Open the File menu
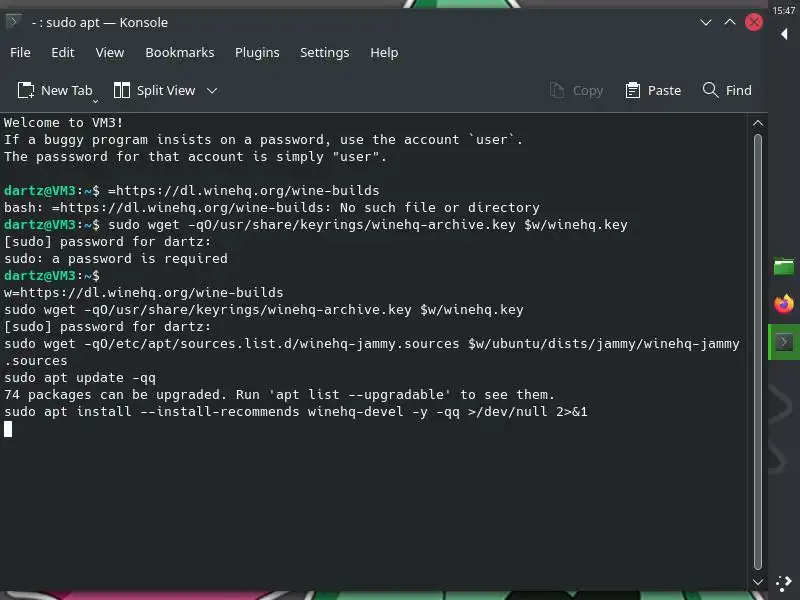 click(20, 53)
